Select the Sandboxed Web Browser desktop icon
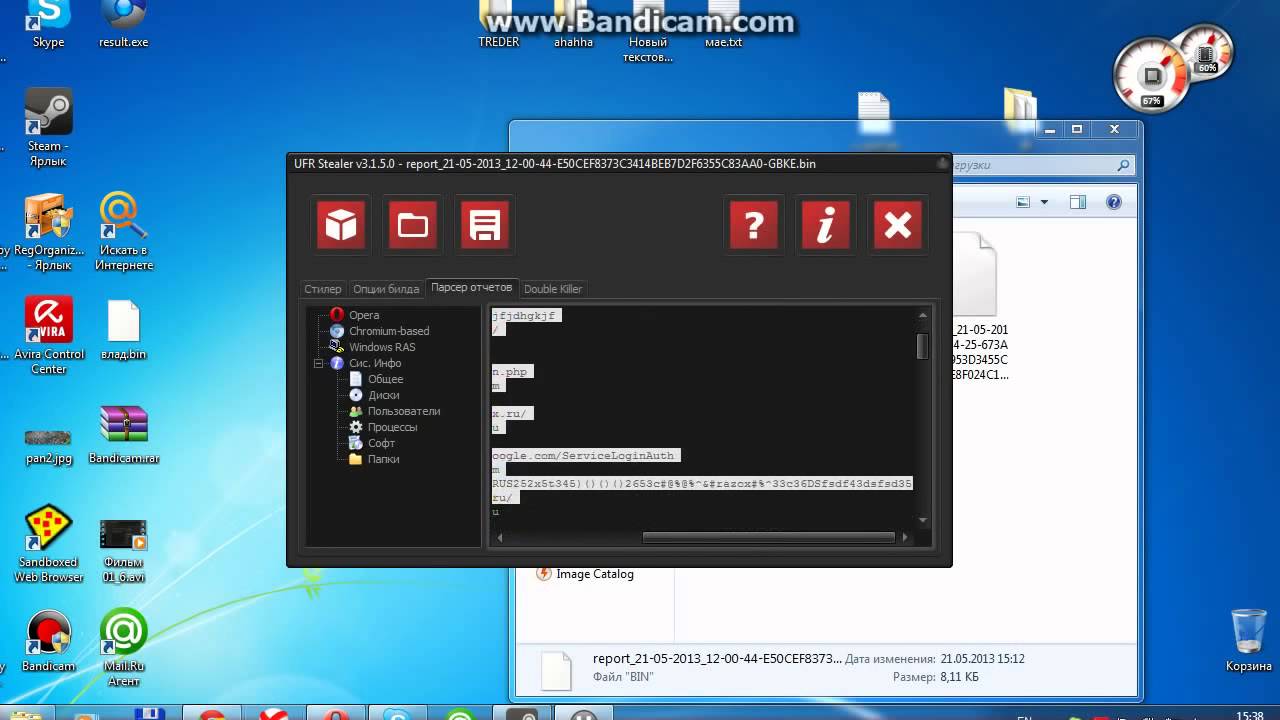Screen dimensions: 1280x720 point(48,545)
